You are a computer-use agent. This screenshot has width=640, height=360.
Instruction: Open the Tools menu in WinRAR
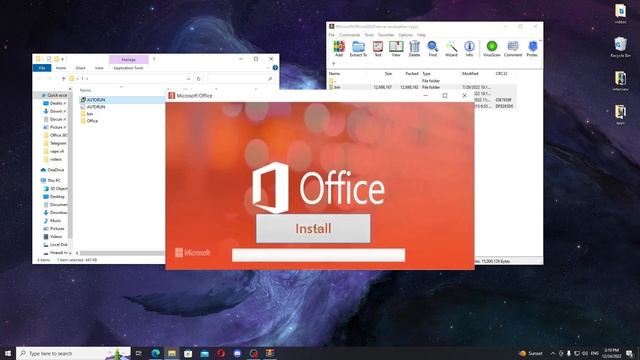click(369, 35)
